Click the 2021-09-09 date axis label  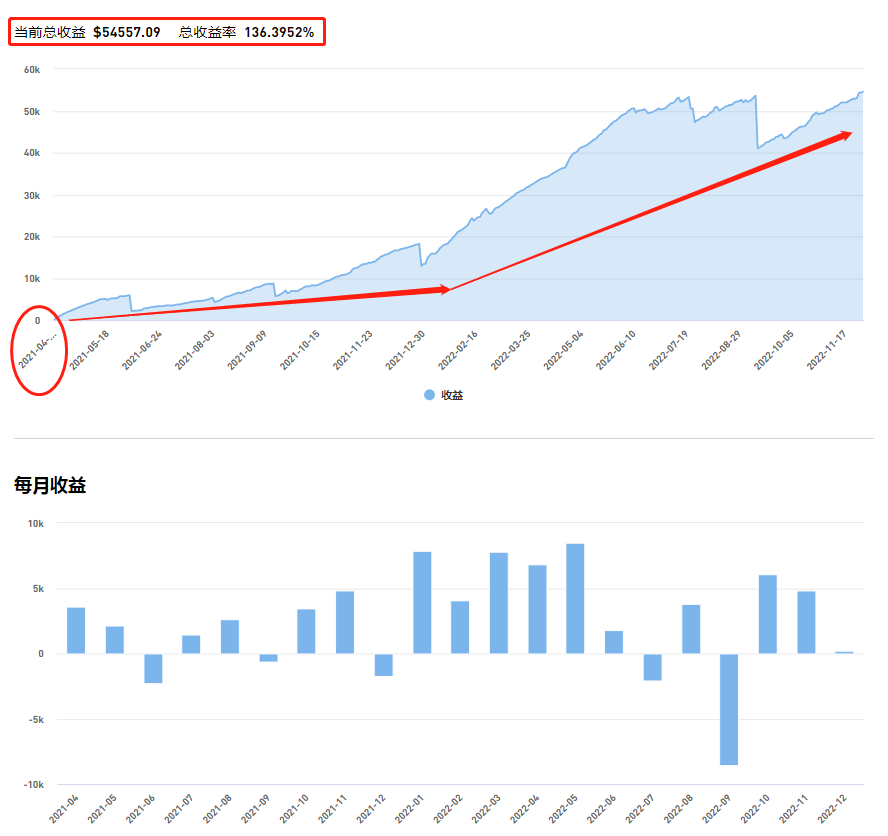pos(247,350)
